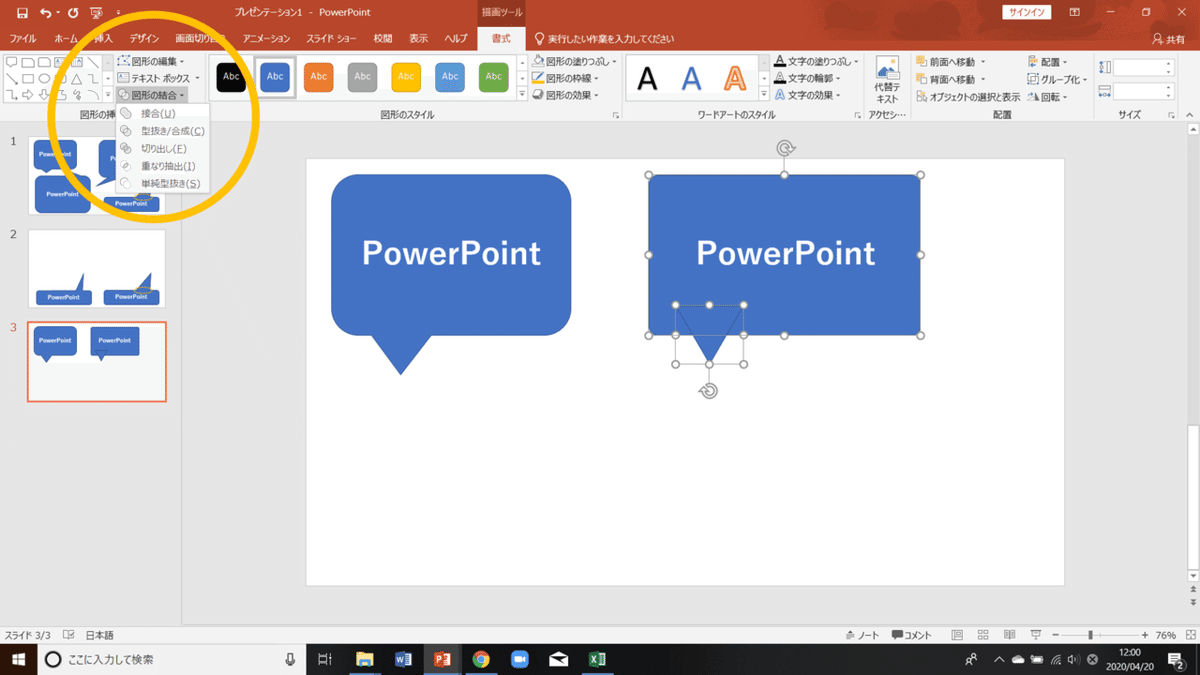1200x675 pixels.
Task: Undo the last action
Action: coord(45,13)
